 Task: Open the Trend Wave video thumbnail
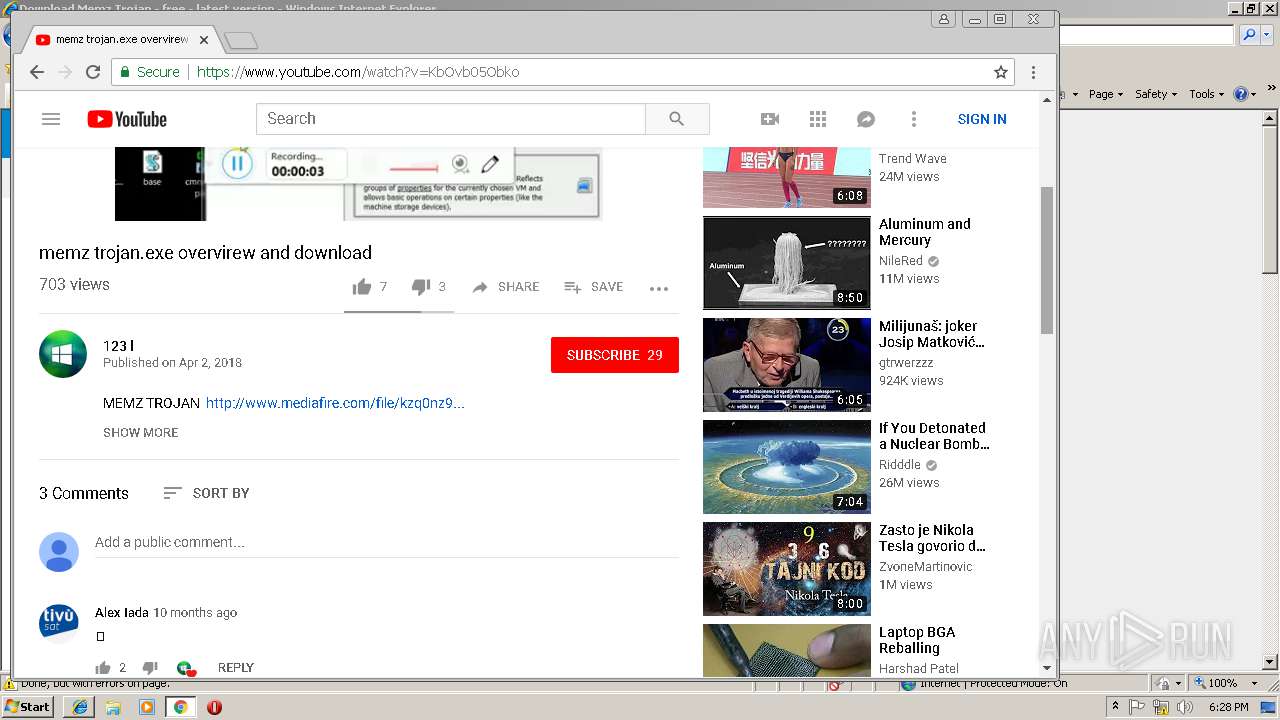coord(787,177)
